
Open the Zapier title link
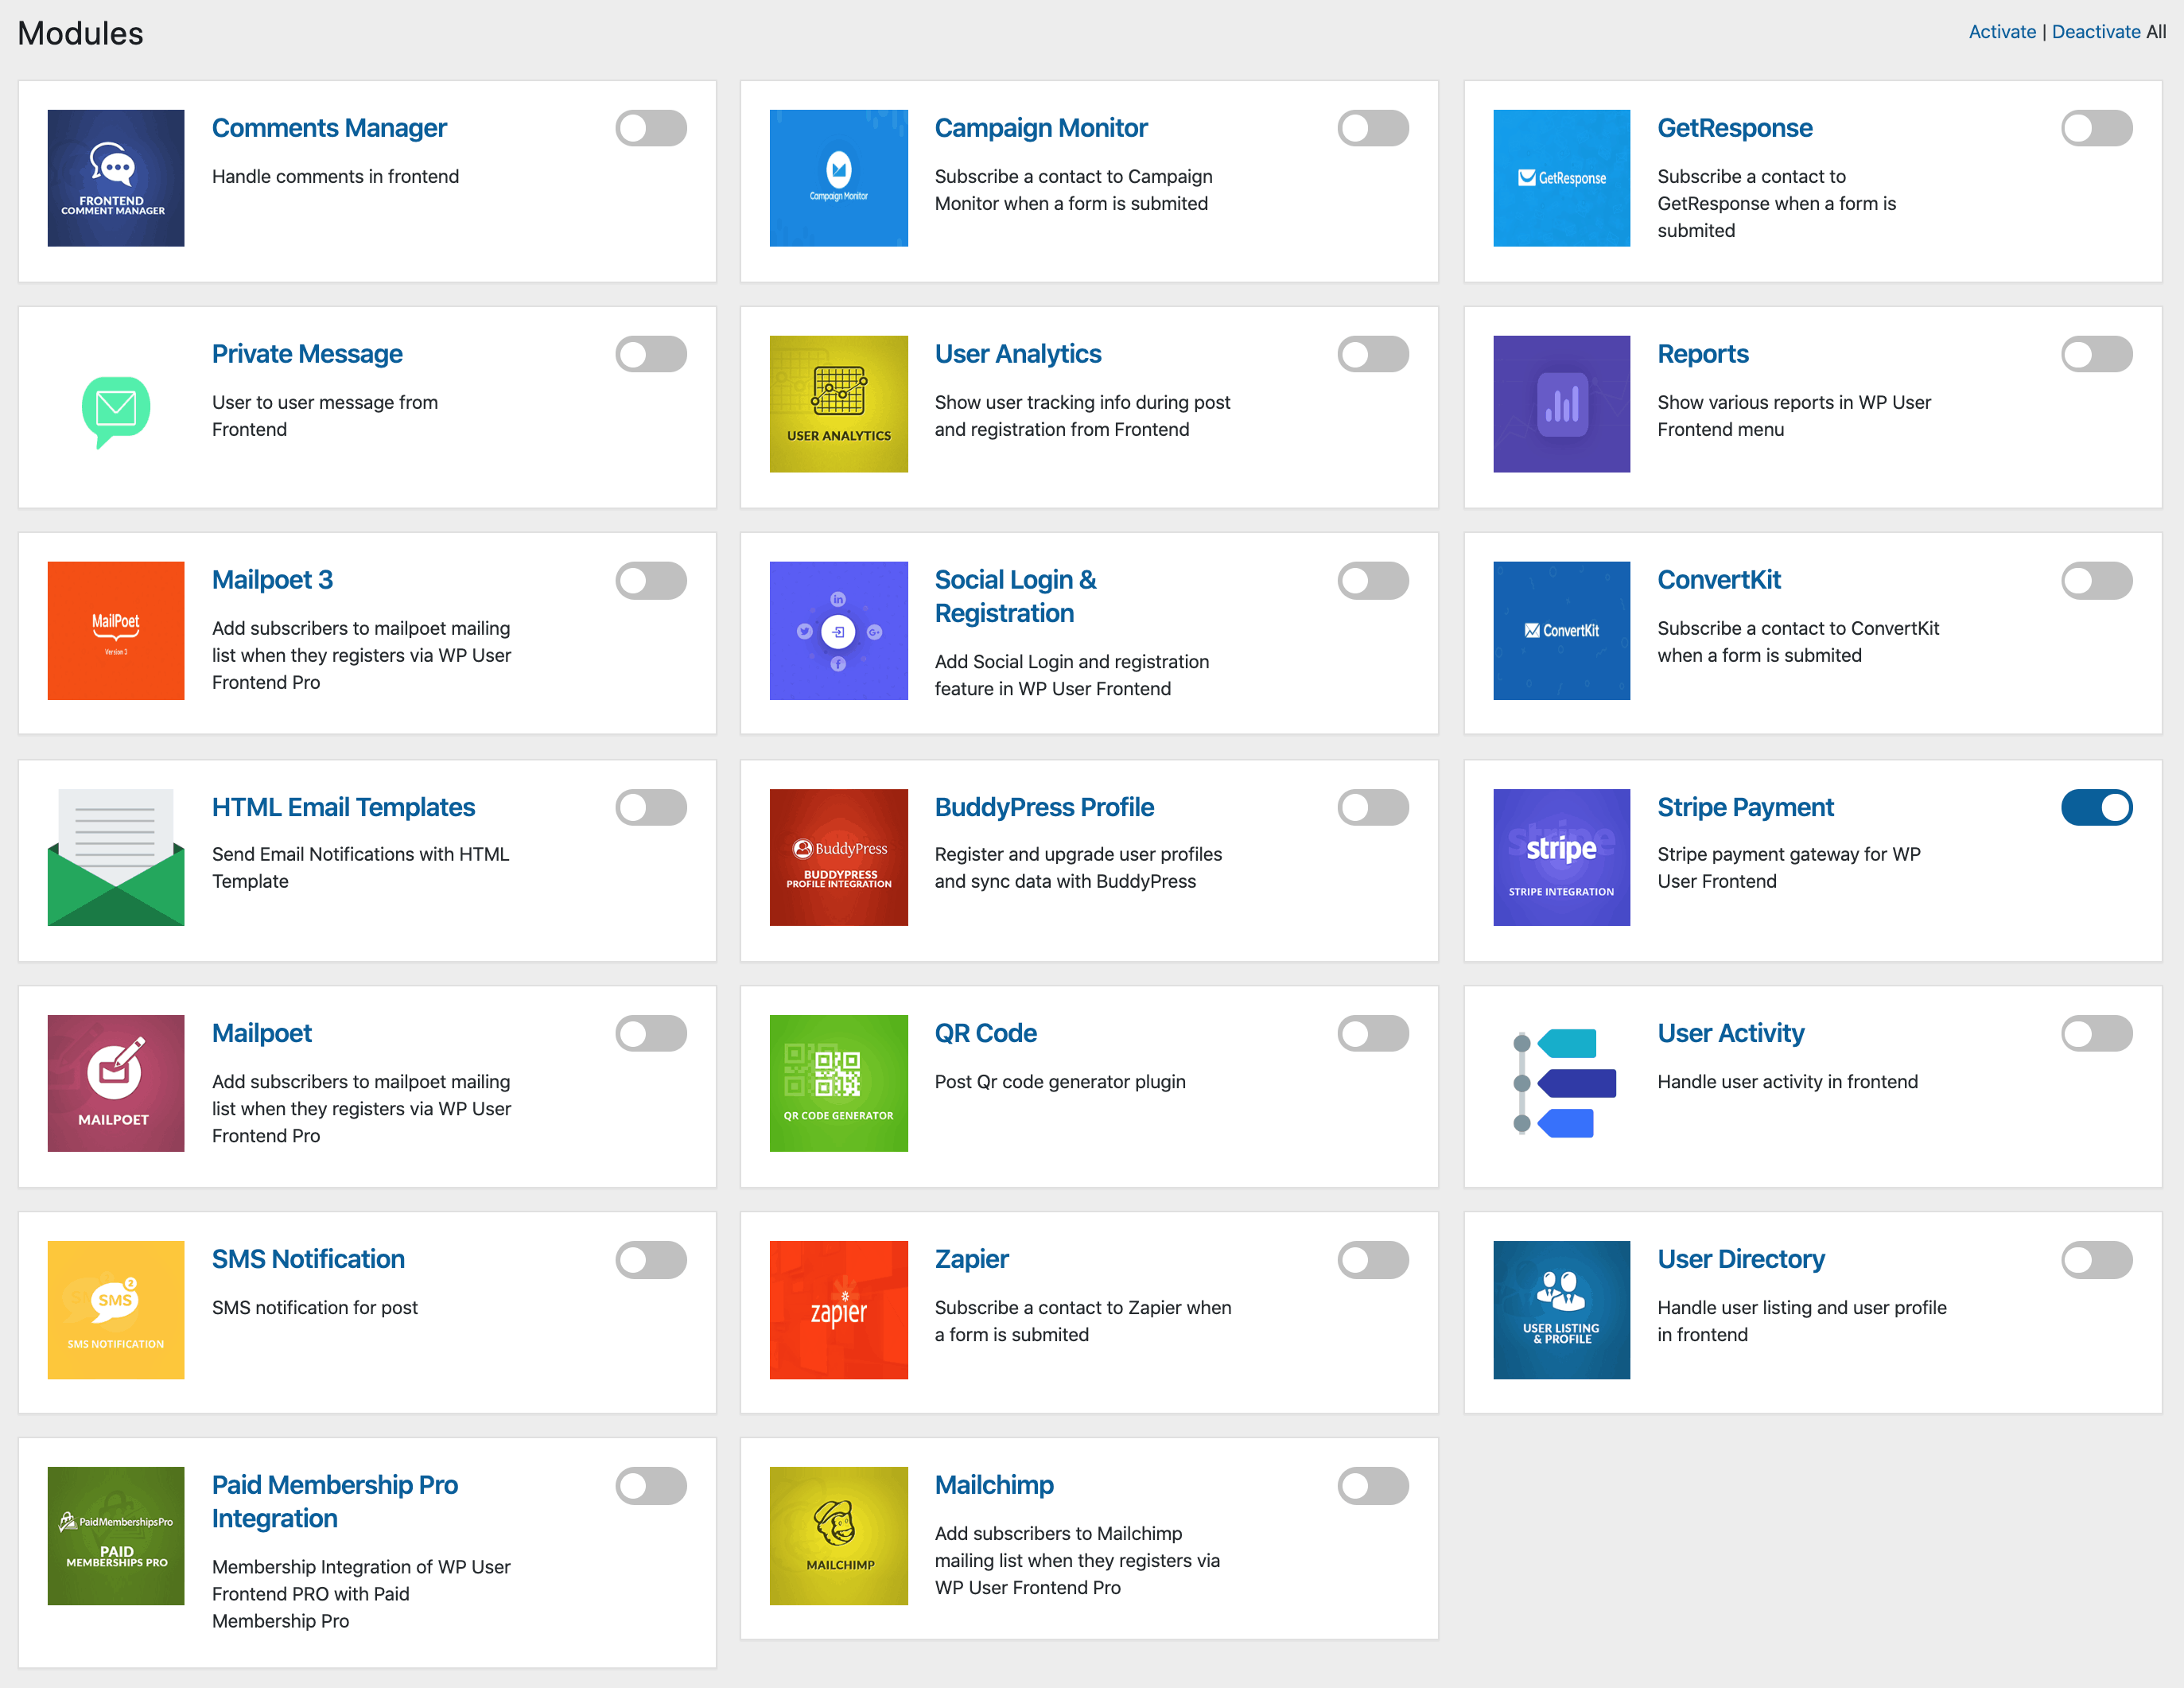[972, 1259]
